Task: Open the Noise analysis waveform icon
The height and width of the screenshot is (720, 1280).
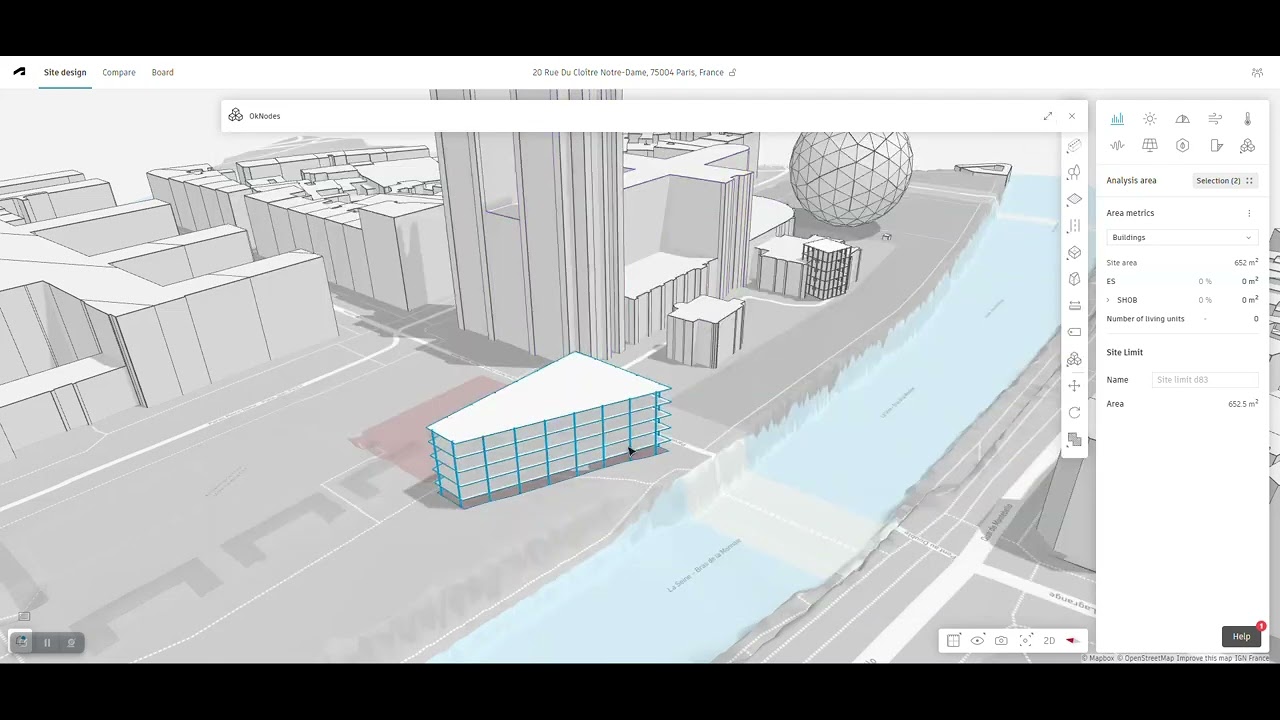Action: point(1117,146)
